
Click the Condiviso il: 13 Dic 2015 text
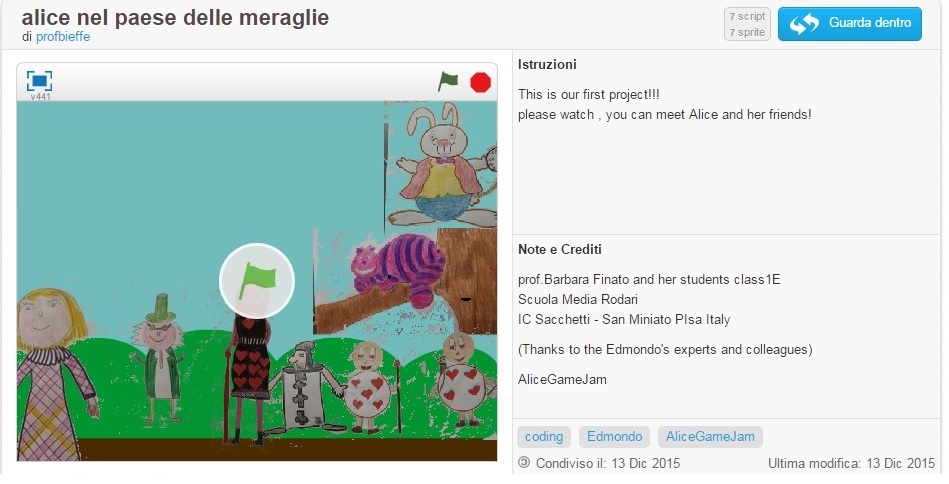coord(608,463)
